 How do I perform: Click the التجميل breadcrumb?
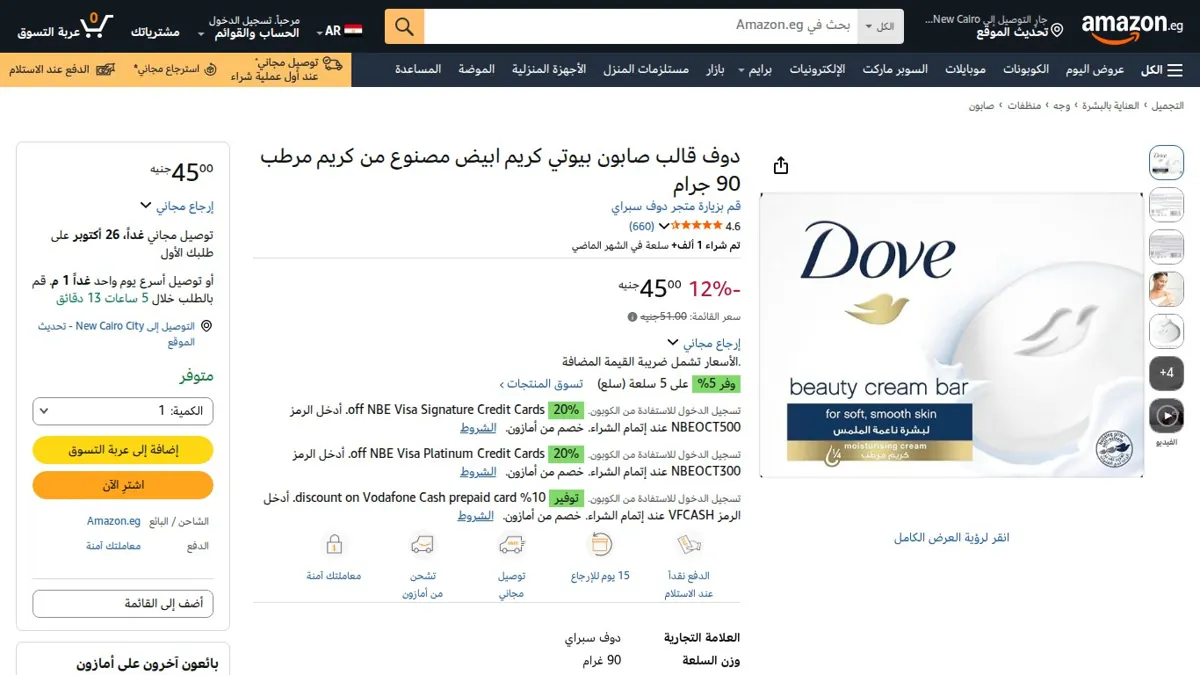[1168, 105]
